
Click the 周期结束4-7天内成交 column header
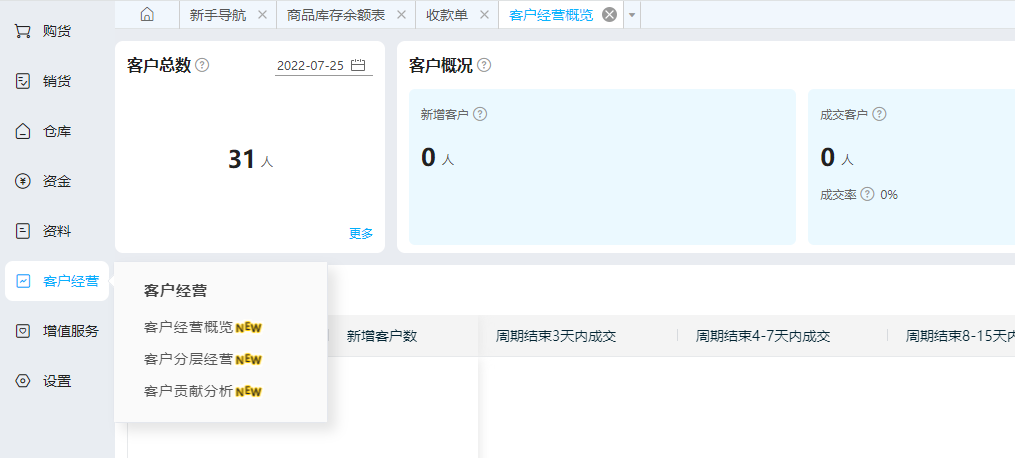[763, 336]
